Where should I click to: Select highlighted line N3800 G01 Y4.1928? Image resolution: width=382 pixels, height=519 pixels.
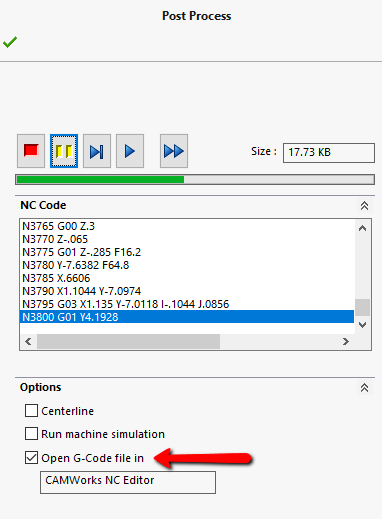pos(187,317)
